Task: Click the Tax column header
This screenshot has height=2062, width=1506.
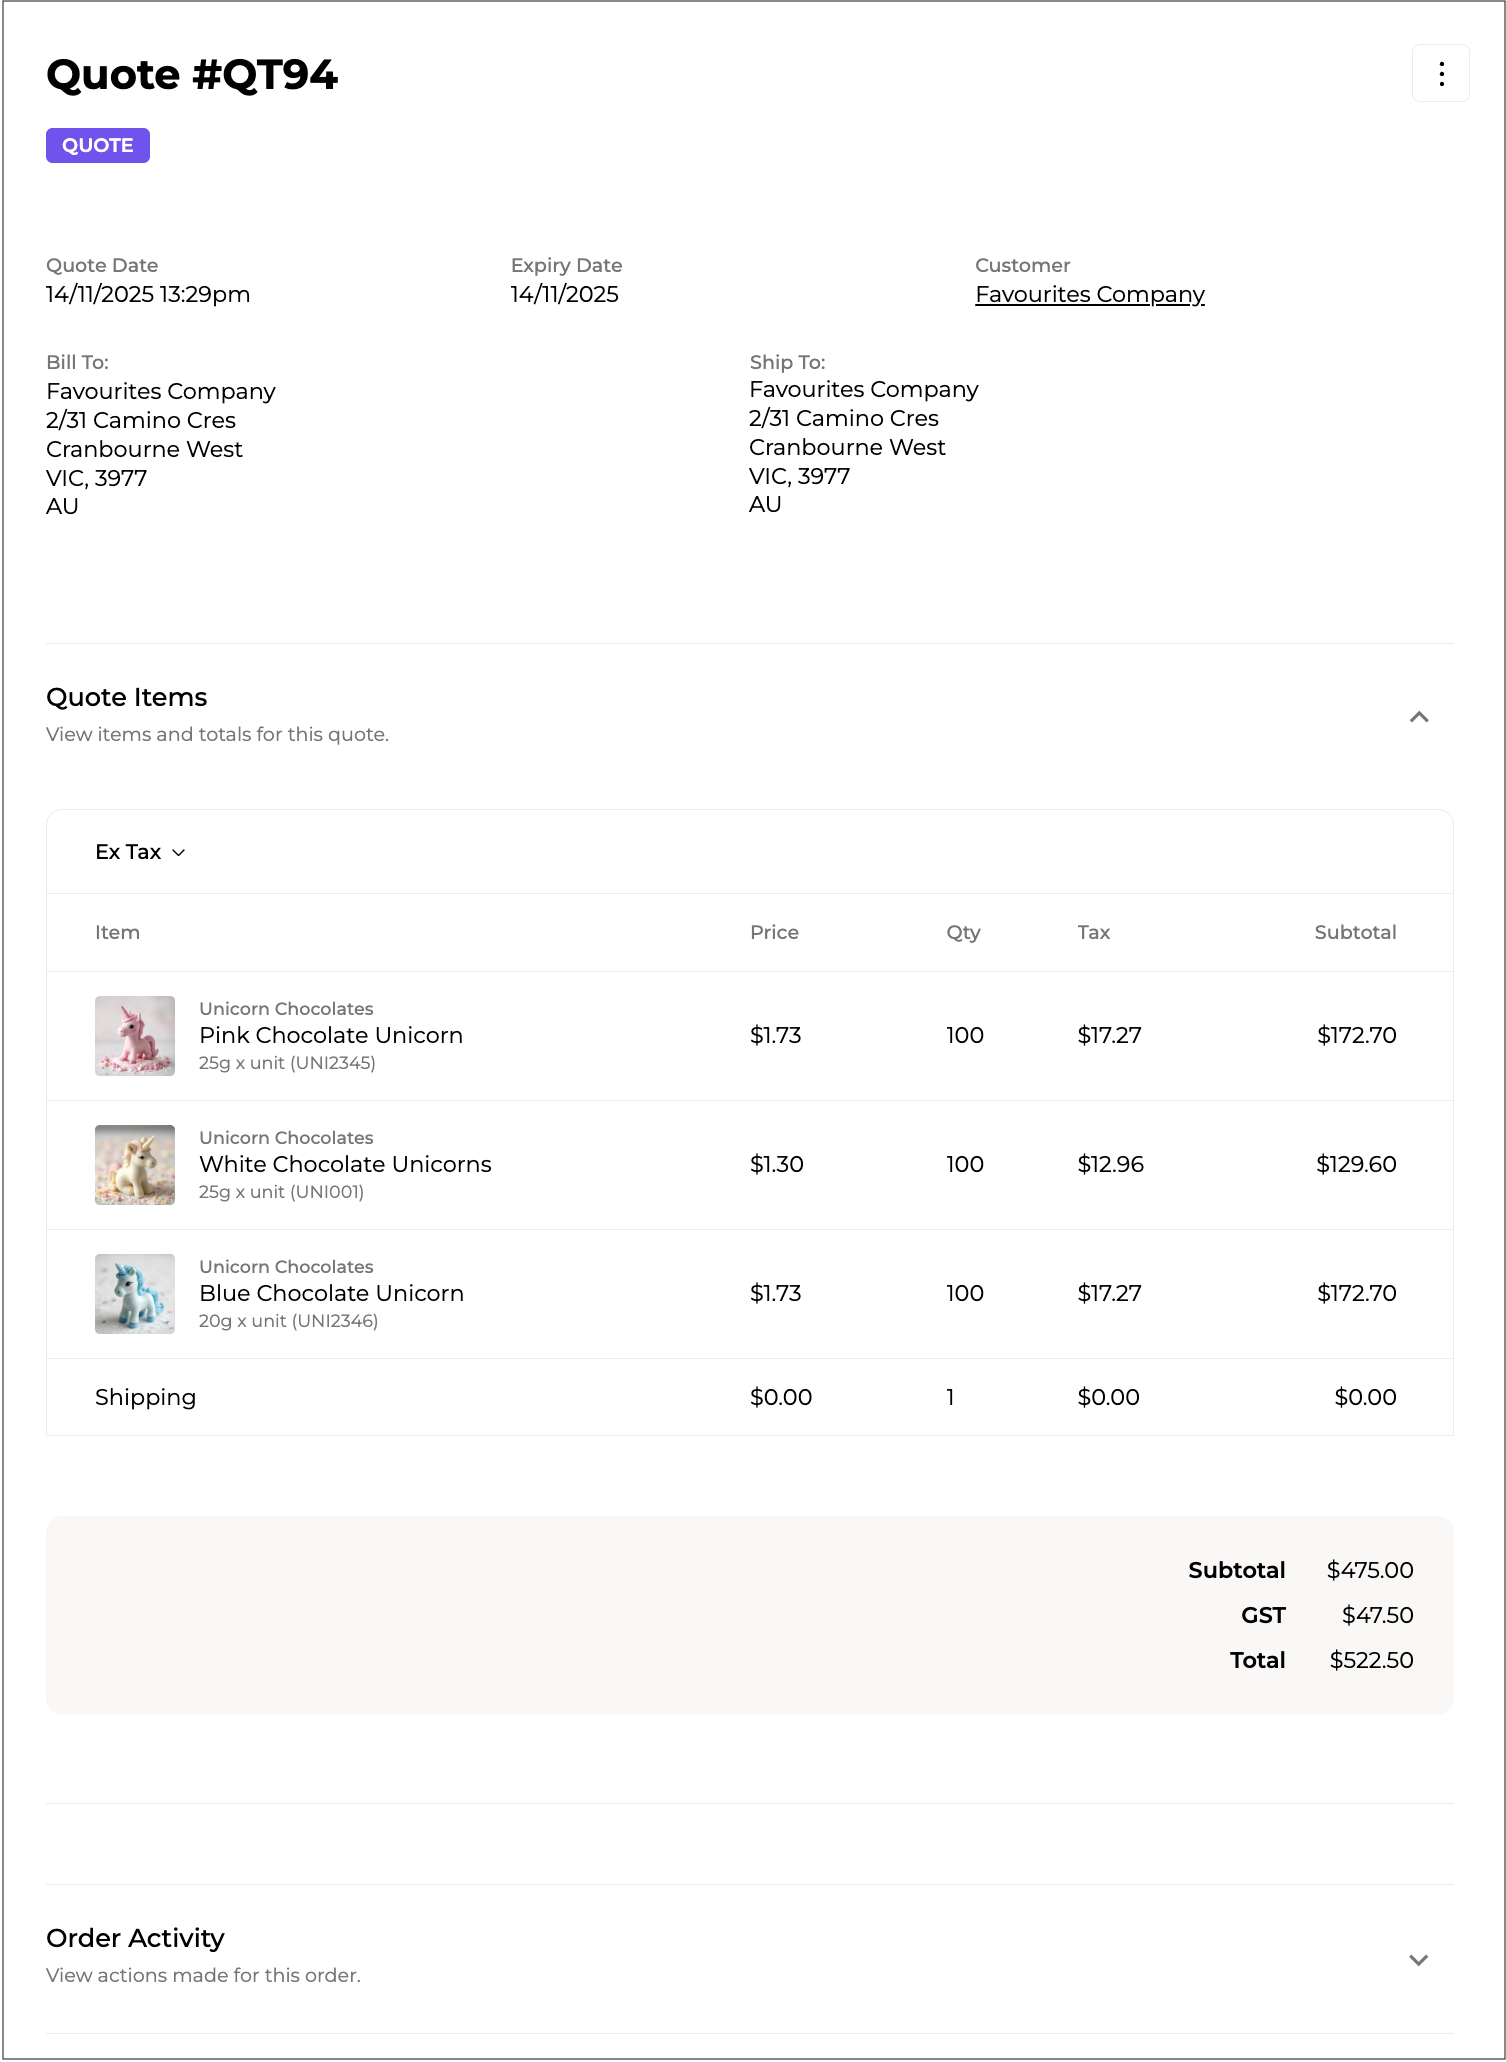Action: 1093,932
